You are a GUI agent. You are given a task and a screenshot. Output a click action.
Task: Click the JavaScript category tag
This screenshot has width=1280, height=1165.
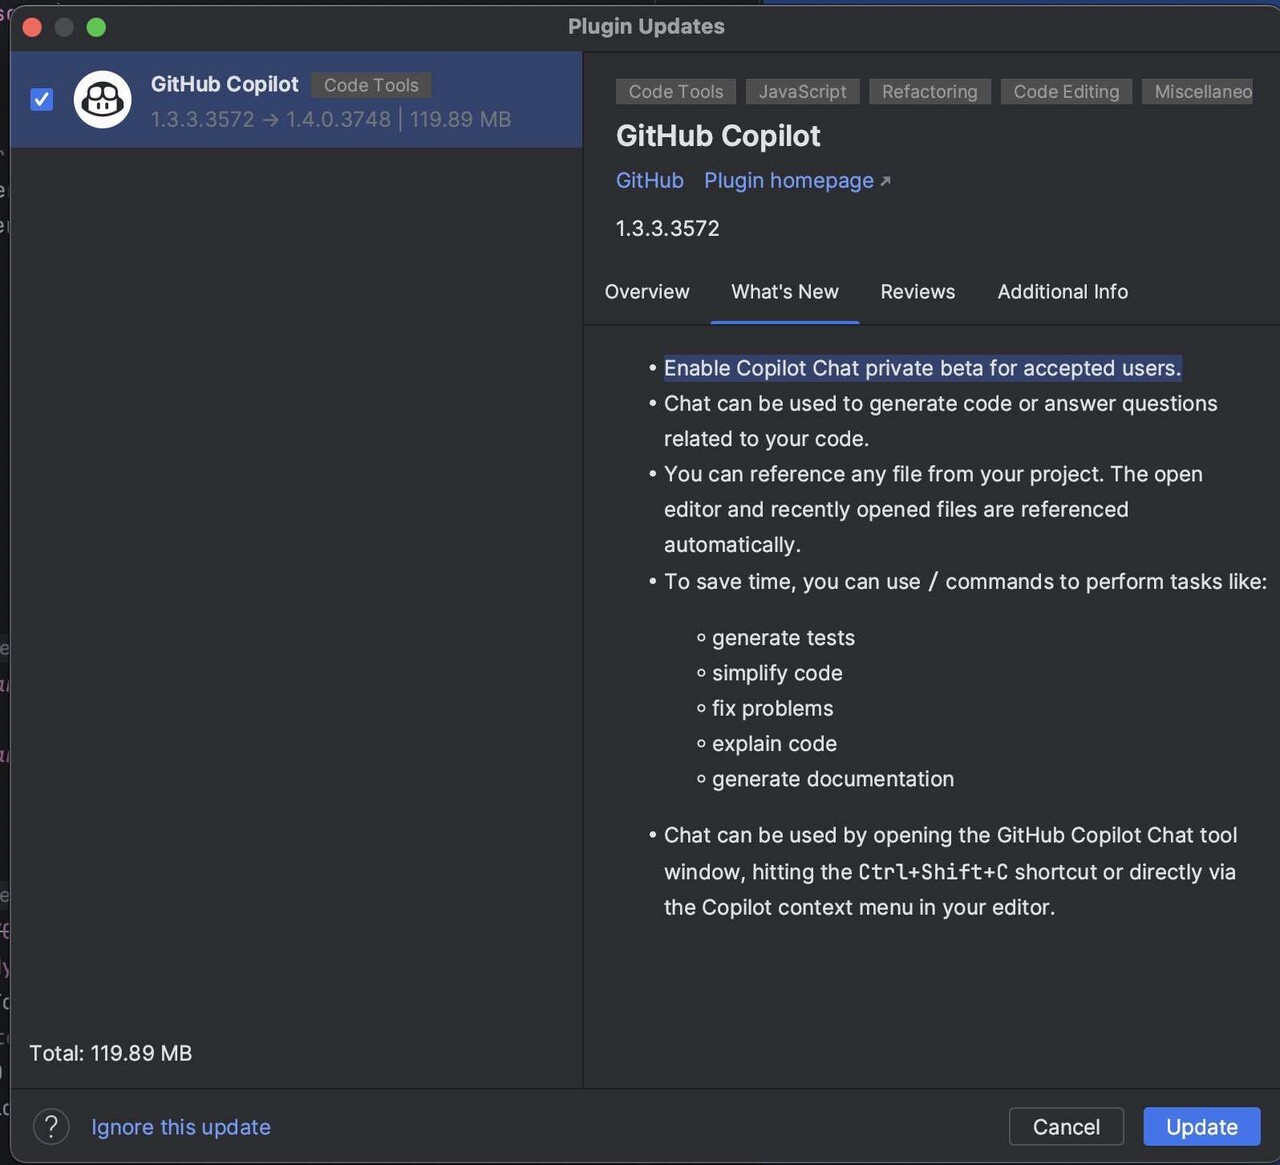point(802,92)
